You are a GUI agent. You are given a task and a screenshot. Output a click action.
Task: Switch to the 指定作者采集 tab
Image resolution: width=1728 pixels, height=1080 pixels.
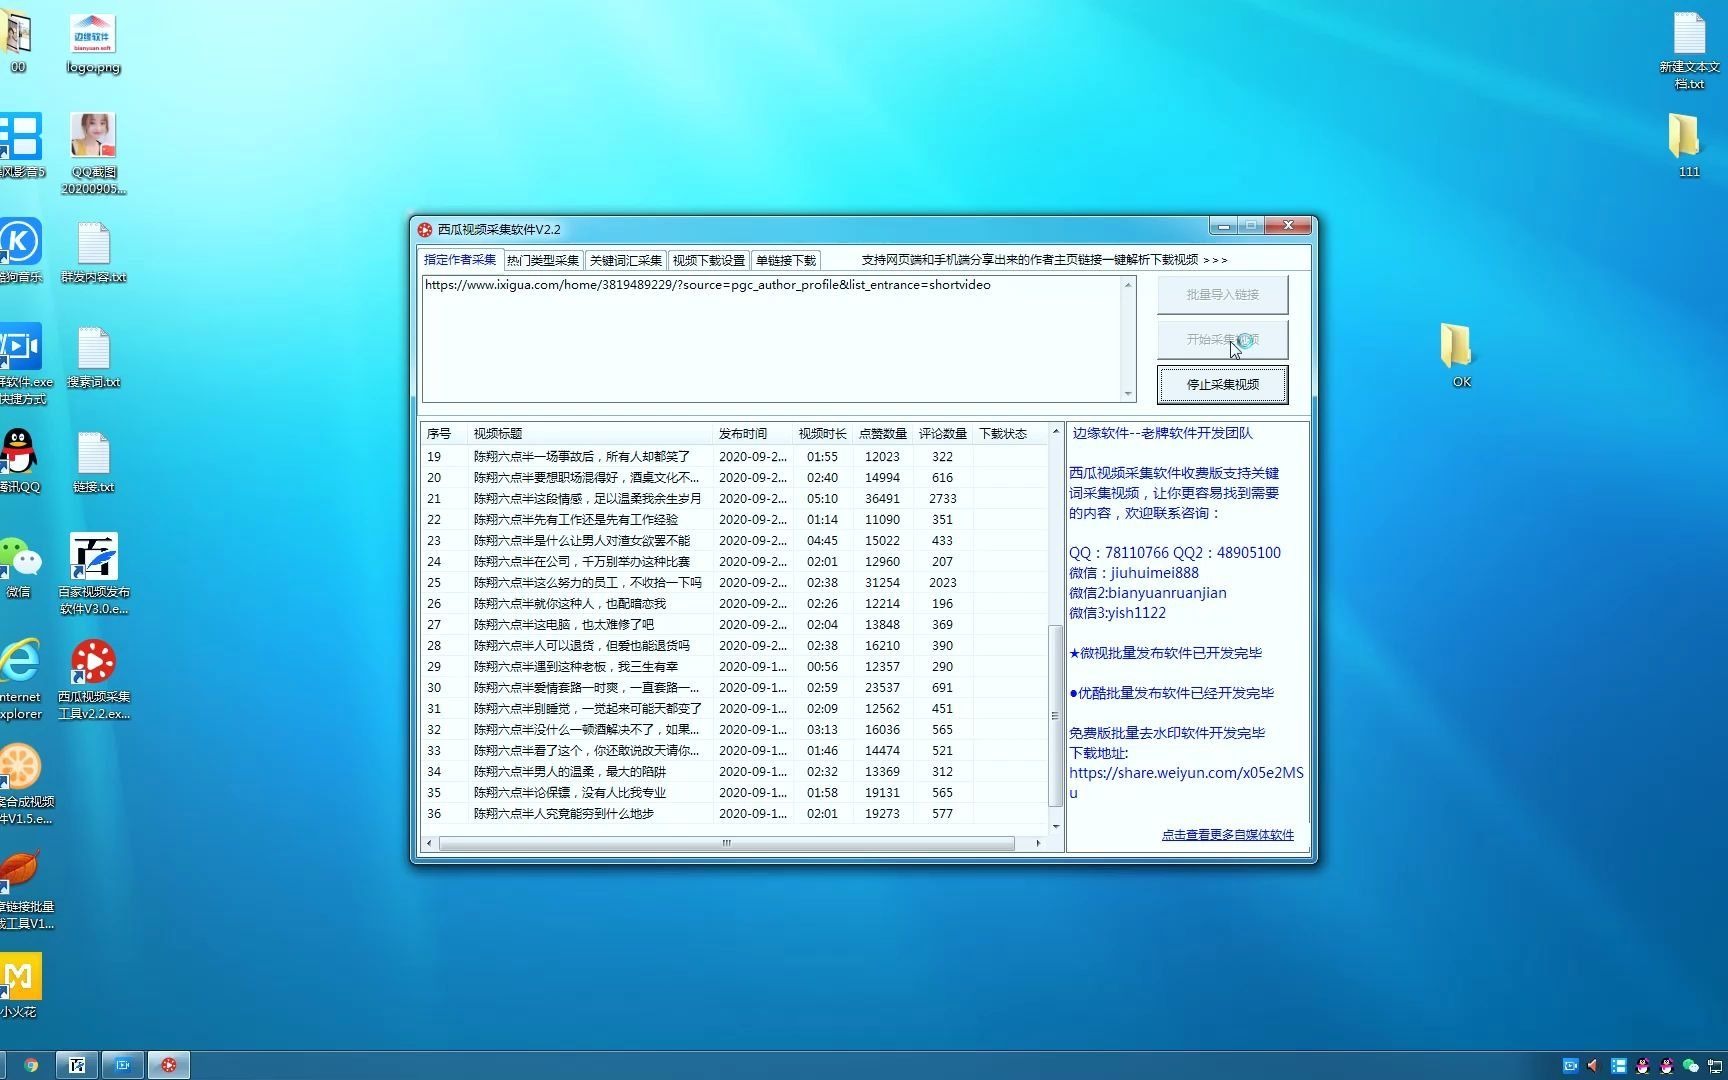click(x=460, y=260)
